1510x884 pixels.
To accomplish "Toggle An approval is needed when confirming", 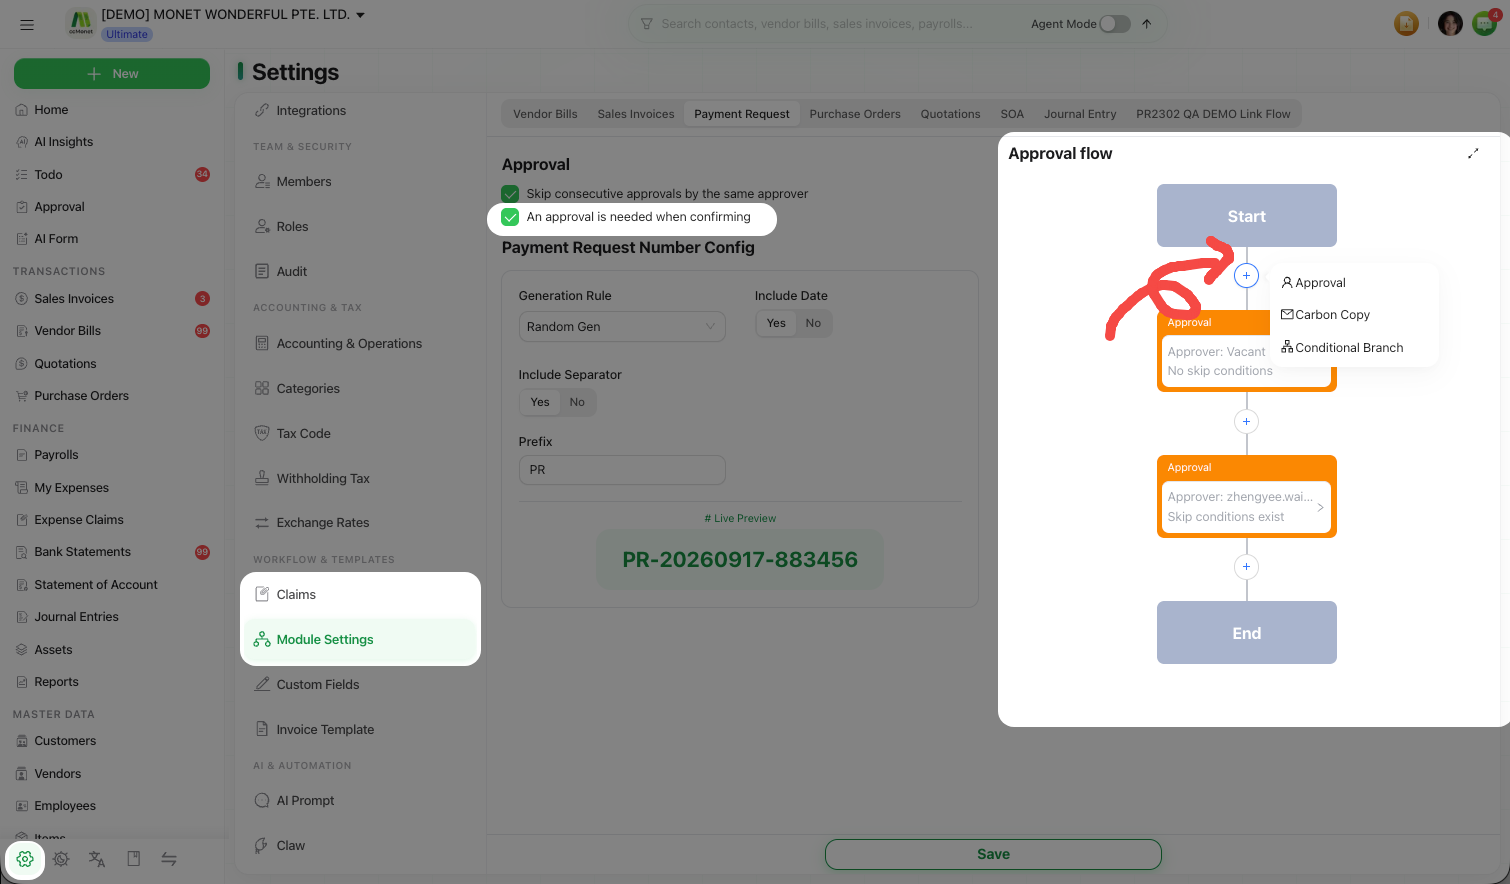I will click(510, 217).
